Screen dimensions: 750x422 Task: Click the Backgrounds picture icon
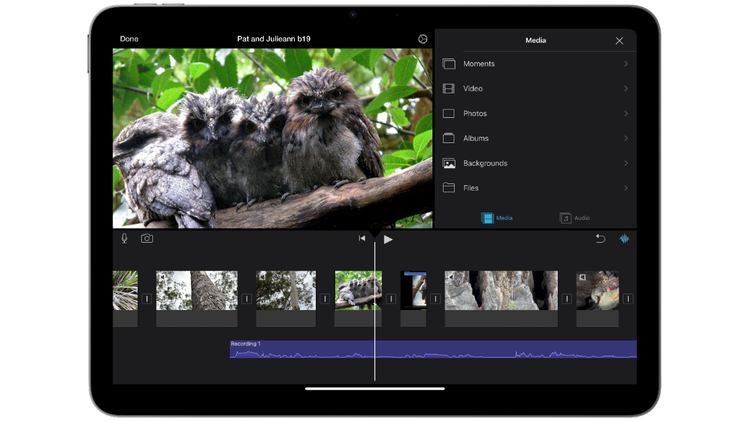pyautogui.click(x=449, y=163)
